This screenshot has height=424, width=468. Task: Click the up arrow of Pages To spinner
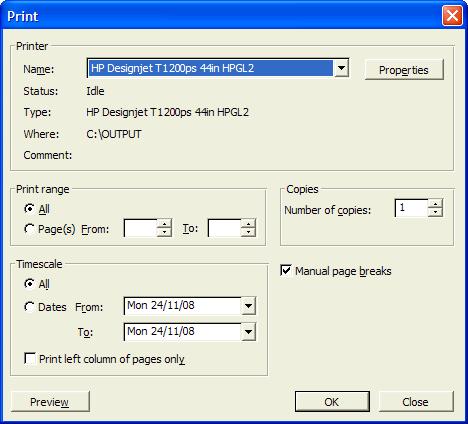248,224
